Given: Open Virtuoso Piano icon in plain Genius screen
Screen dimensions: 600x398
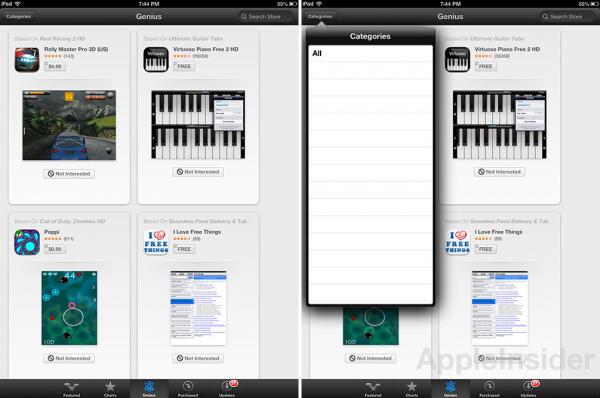Looking at the screenshot, I should click(x=156, y=60).
